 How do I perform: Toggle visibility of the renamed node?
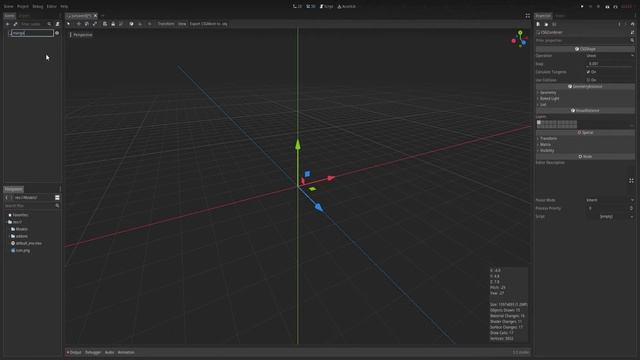pyautogui.click(x=57, y=33)
